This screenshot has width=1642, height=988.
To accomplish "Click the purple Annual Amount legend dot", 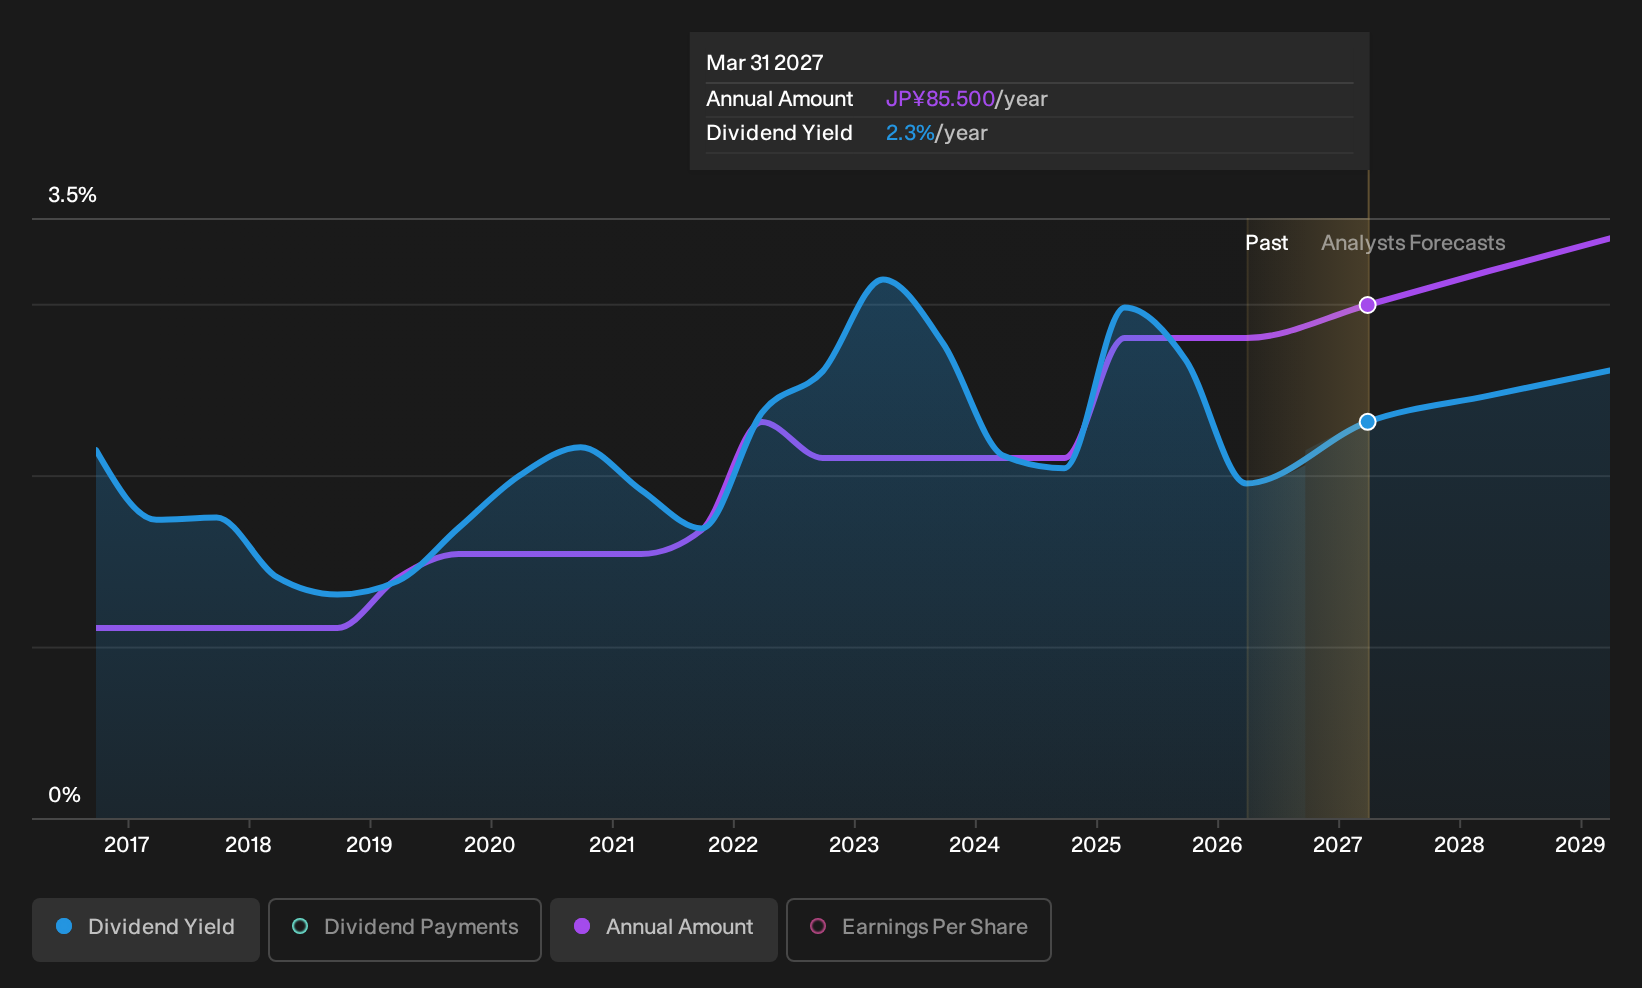I will tap(582, 926).
